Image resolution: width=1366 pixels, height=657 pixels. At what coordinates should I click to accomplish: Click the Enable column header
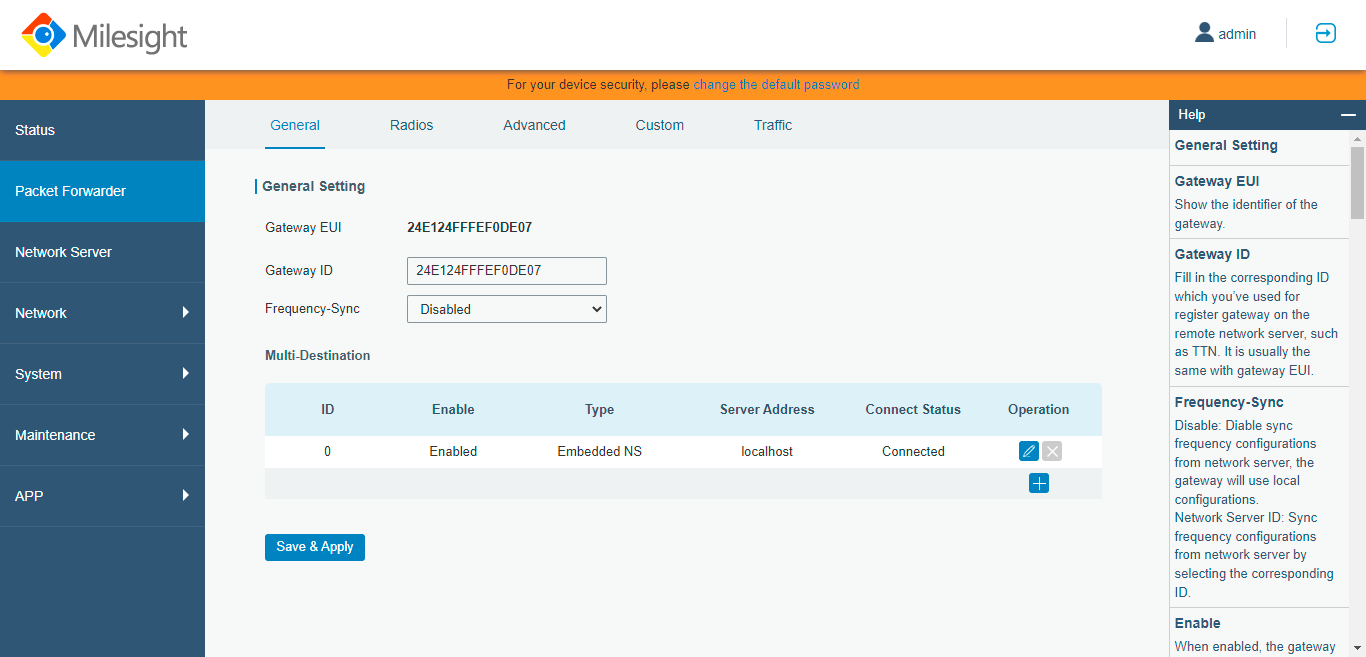(x=453, y=409)
